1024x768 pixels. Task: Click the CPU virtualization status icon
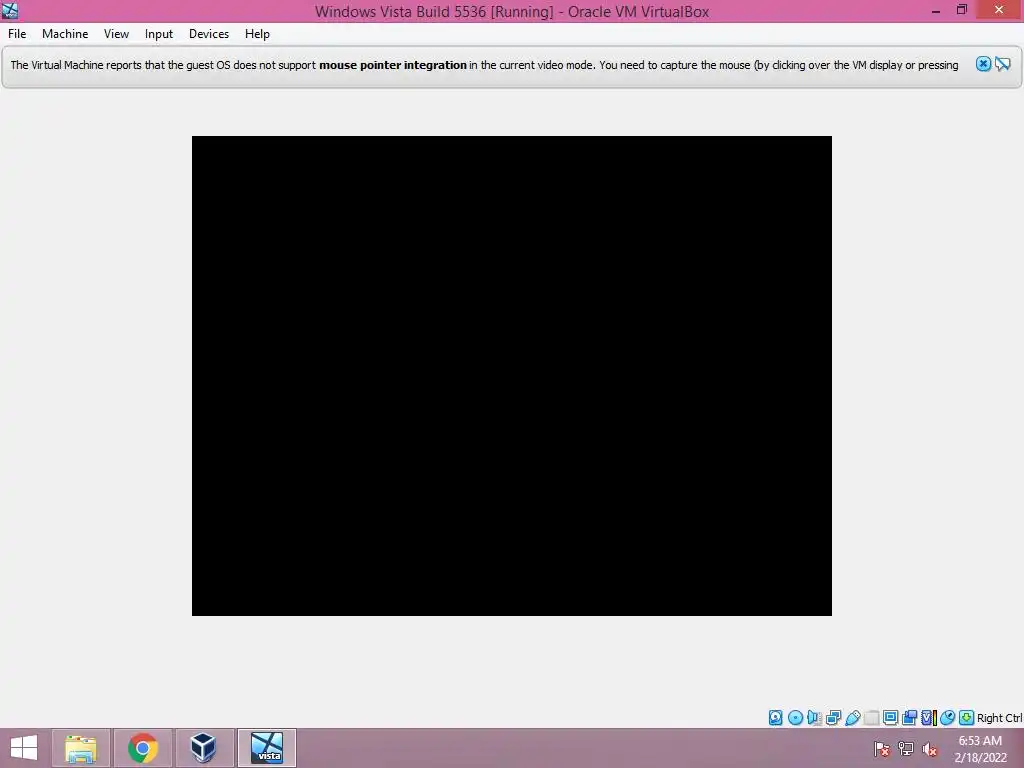928,718
